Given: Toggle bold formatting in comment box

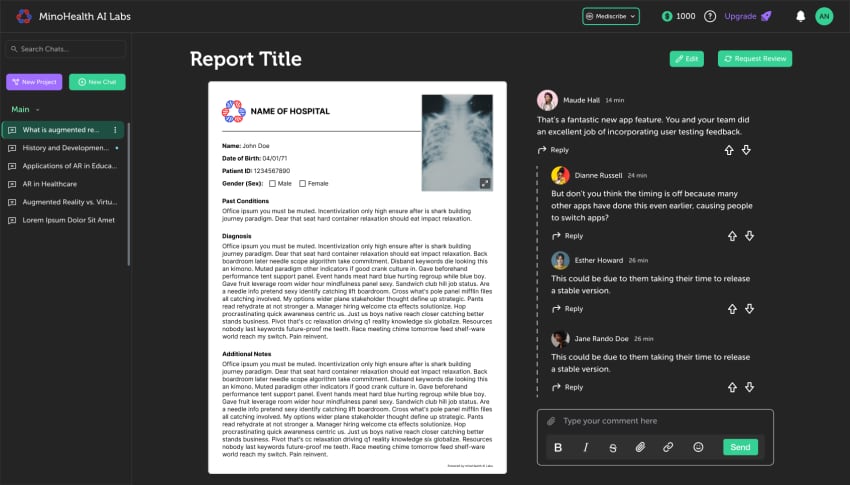Looking at the screenshot, I should point(558,447).
